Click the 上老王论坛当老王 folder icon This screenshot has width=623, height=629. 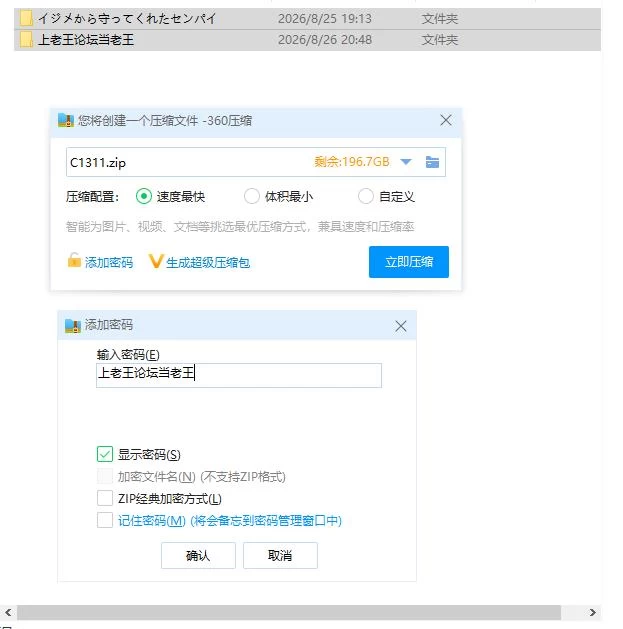[26, 40]
